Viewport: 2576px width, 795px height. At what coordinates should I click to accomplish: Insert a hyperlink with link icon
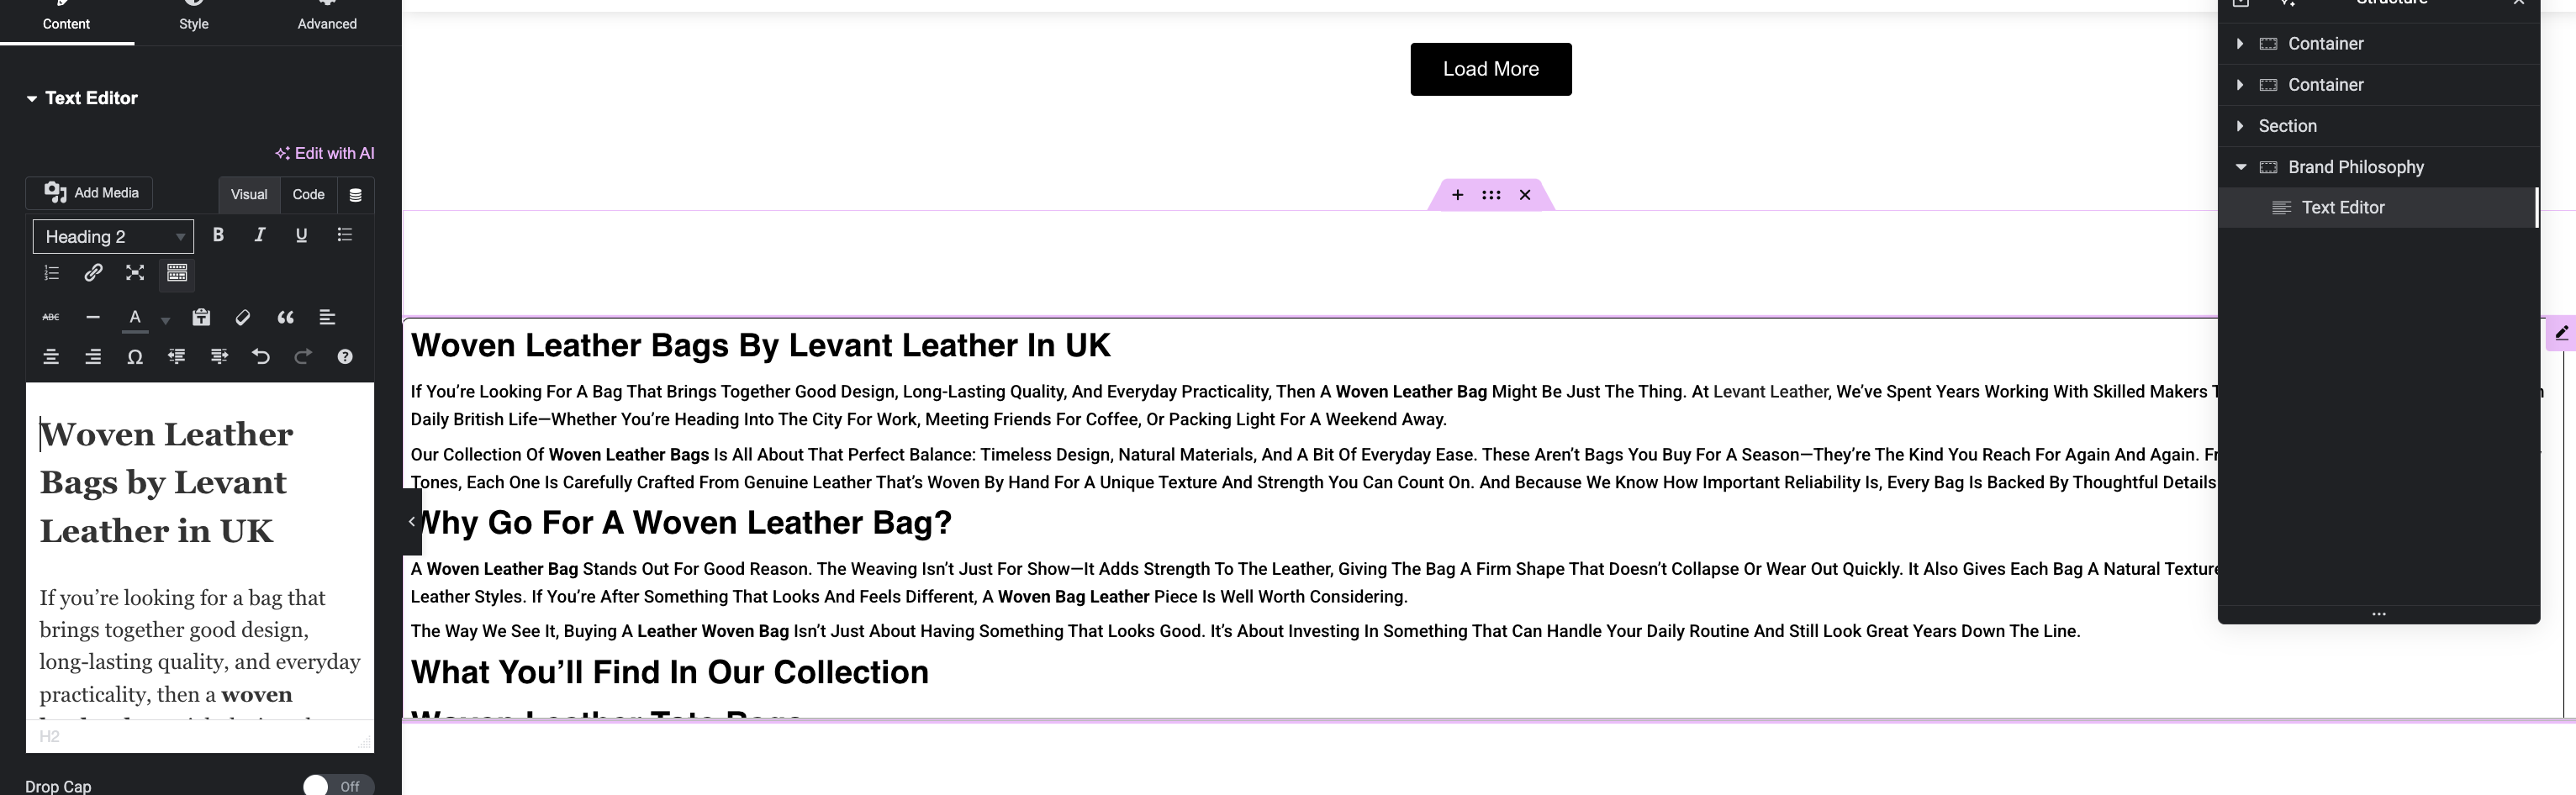(x=93, y=272)
